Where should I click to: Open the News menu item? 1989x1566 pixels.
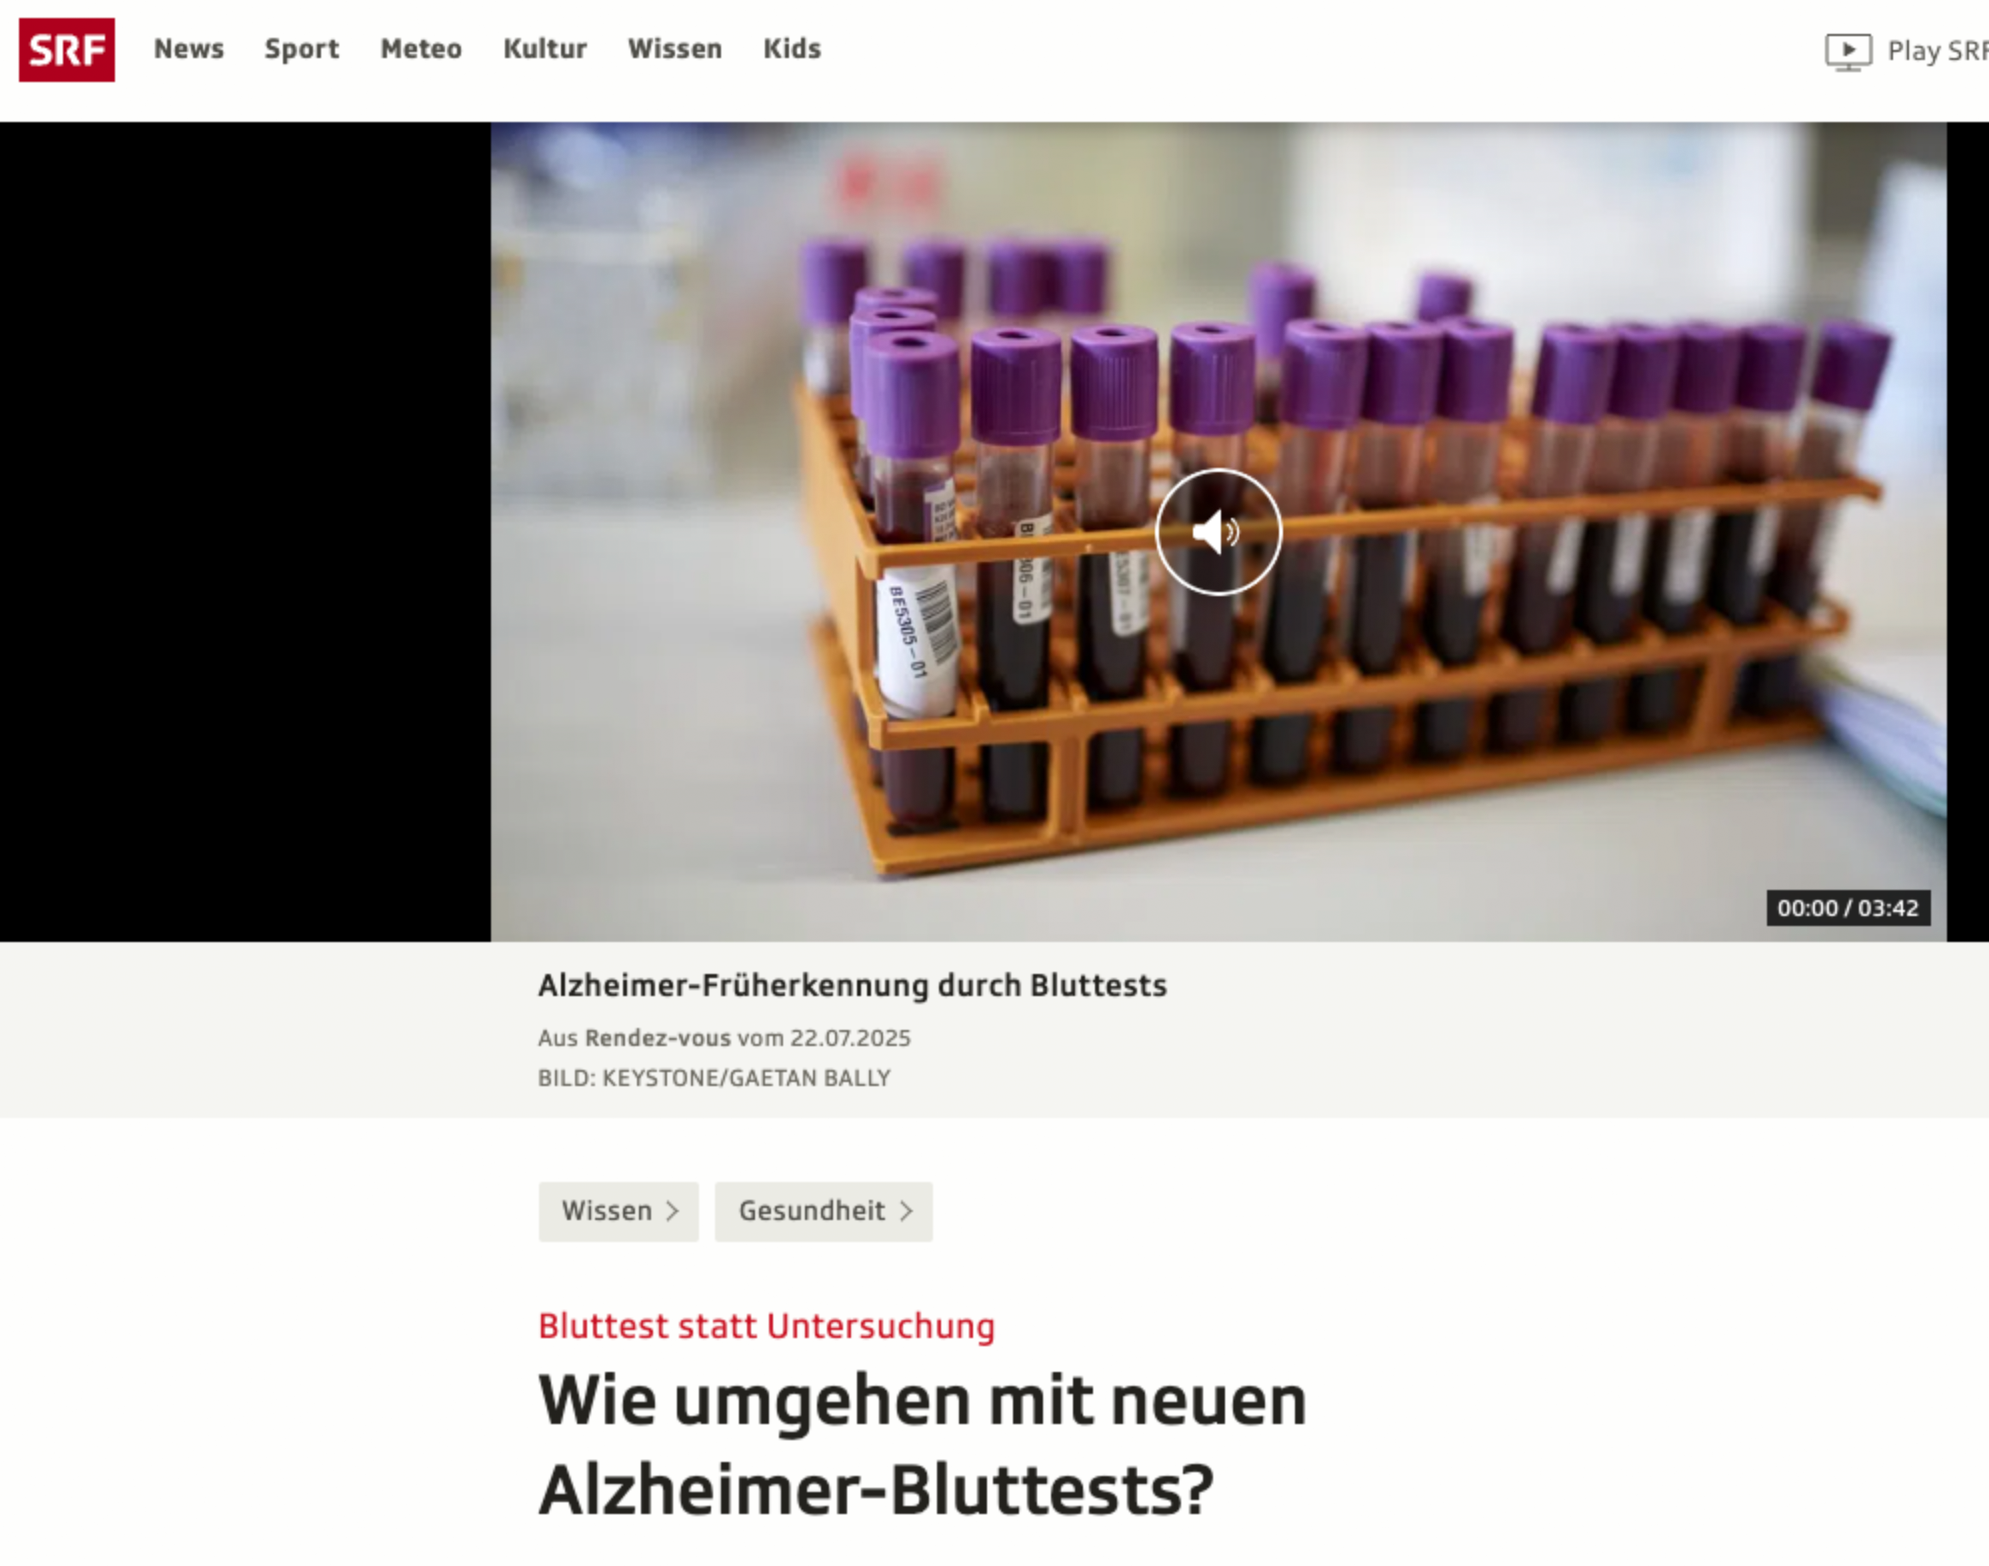pos(188,49)
